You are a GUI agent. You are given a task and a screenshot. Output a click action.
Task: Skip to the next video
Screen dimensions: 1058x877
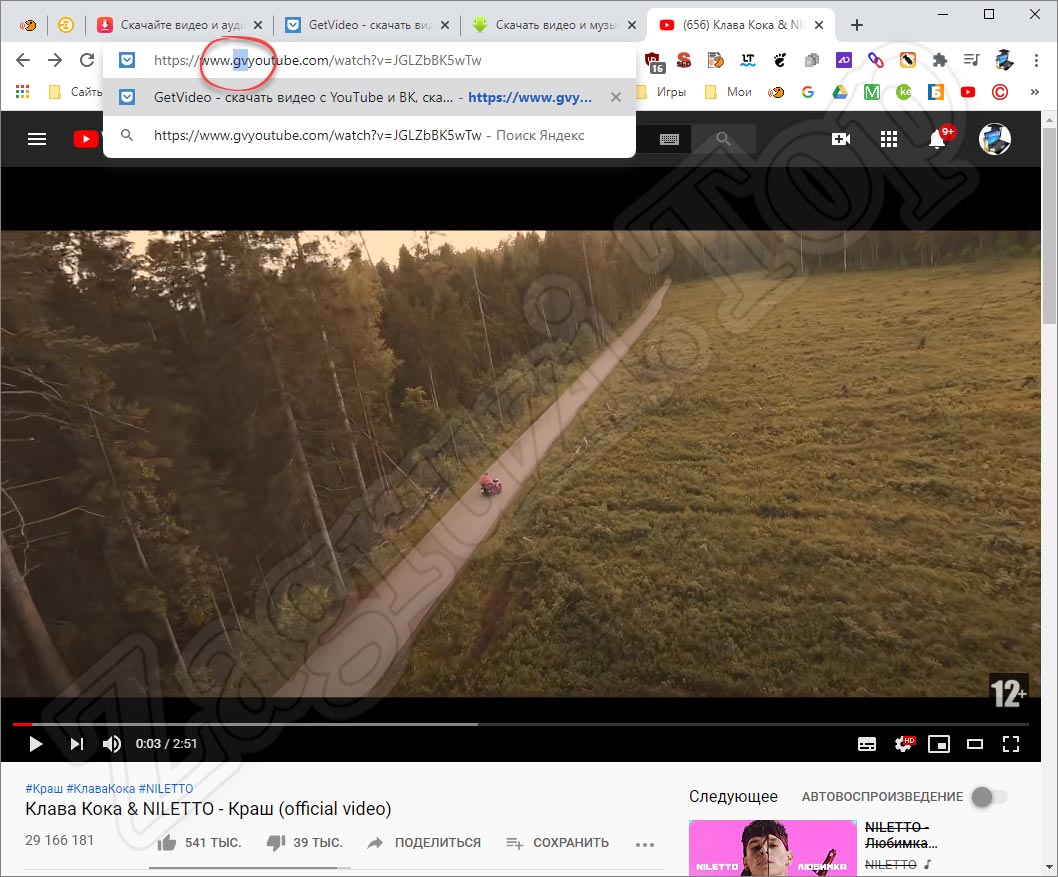pos(77,743)
